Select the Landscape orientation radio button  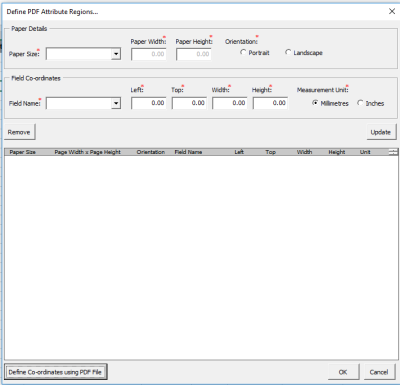pyautogui.click(x=288, y=52)
